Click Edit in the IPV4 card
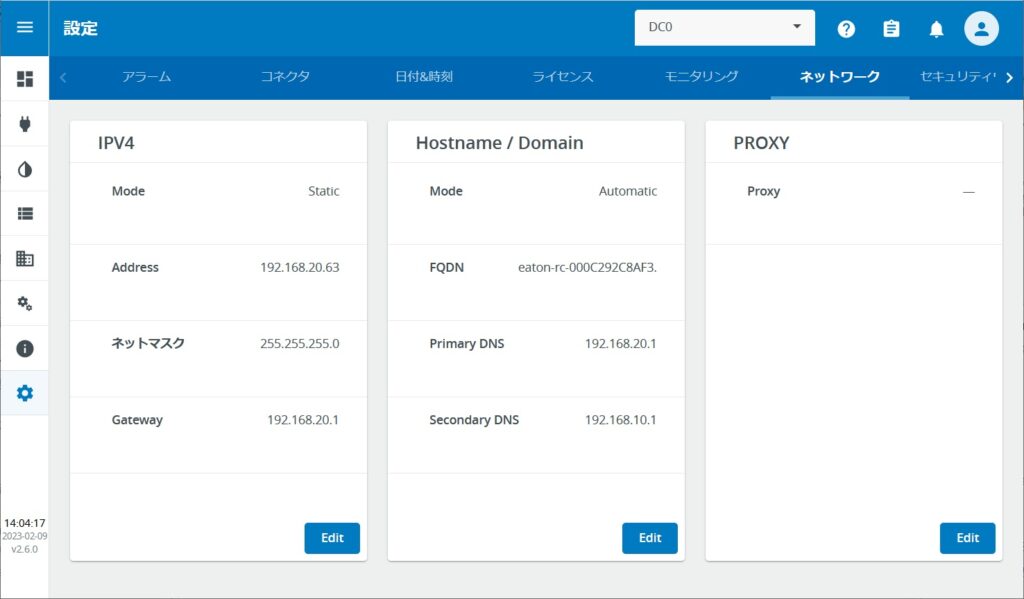Screen dimensions: 1024x599 click(332, 538)
